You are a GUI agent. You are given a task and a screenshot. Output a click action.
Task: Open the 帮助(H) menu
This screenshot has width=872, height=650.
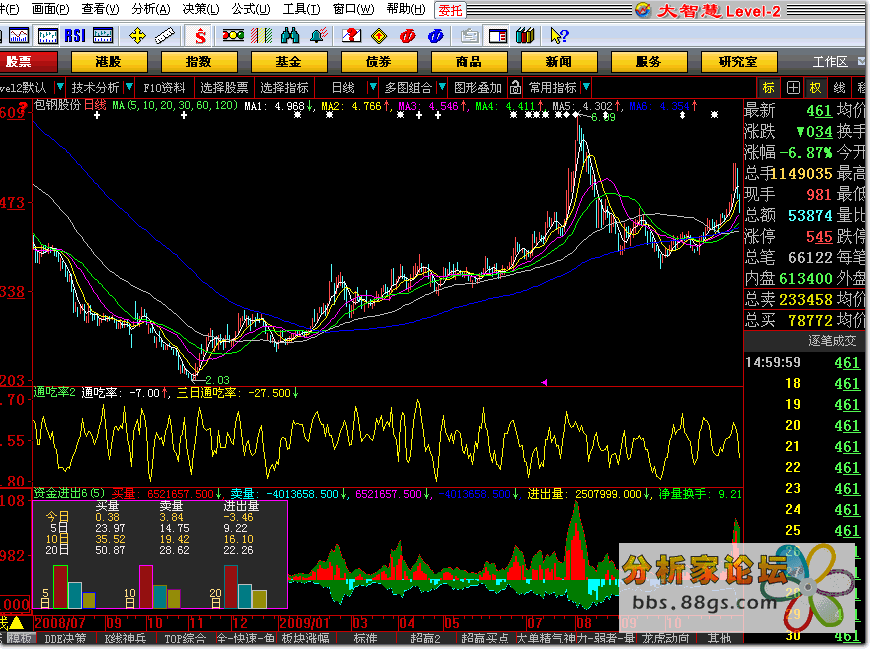406,9
